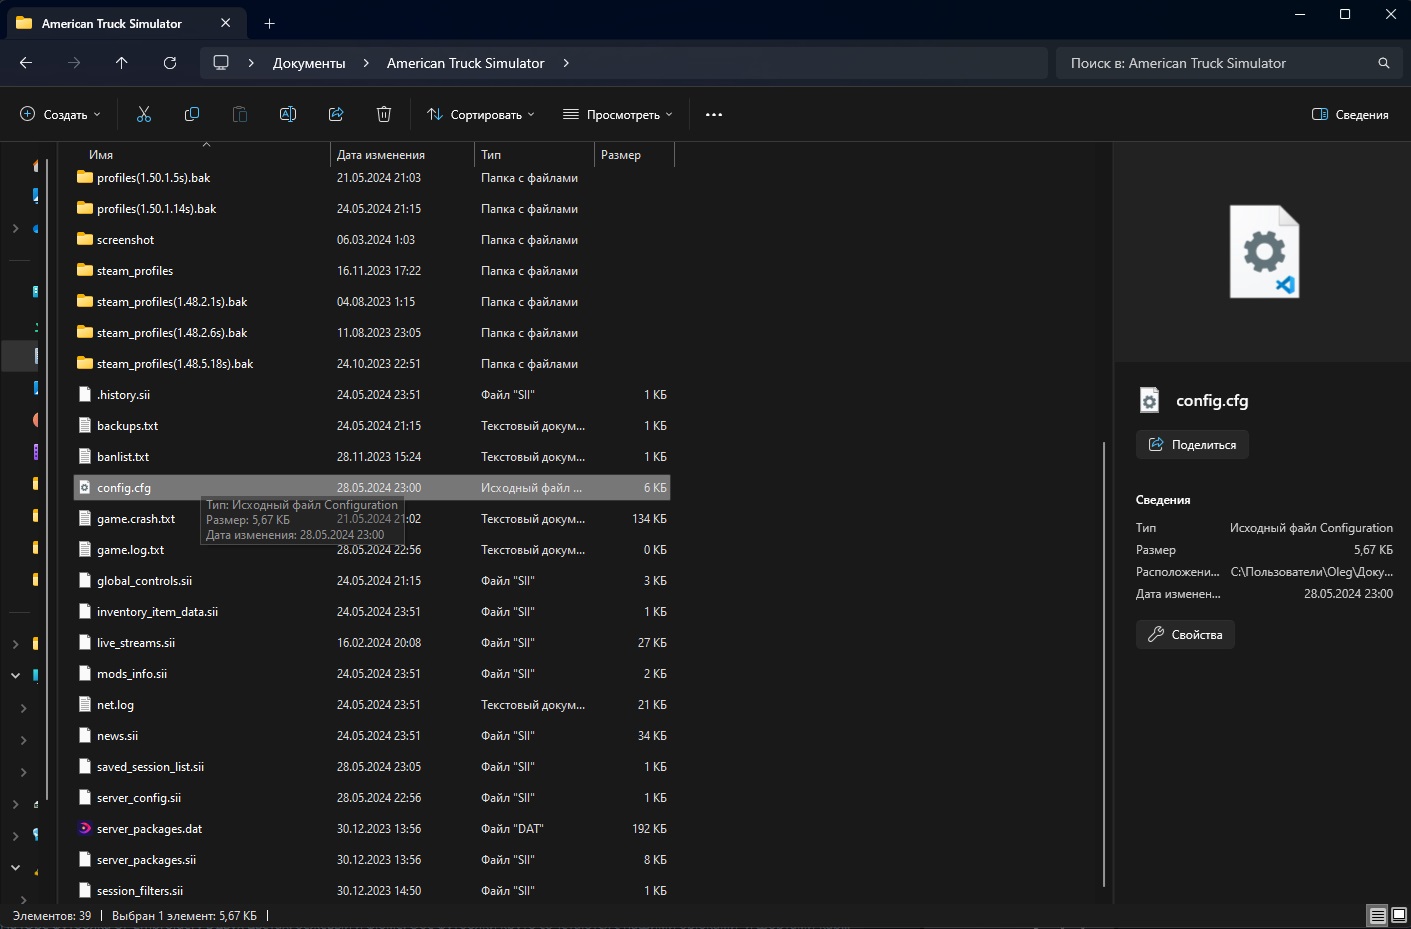1411x929 pixels.
Task: Switch to details list view in status bar
Action: point(1377,915)
